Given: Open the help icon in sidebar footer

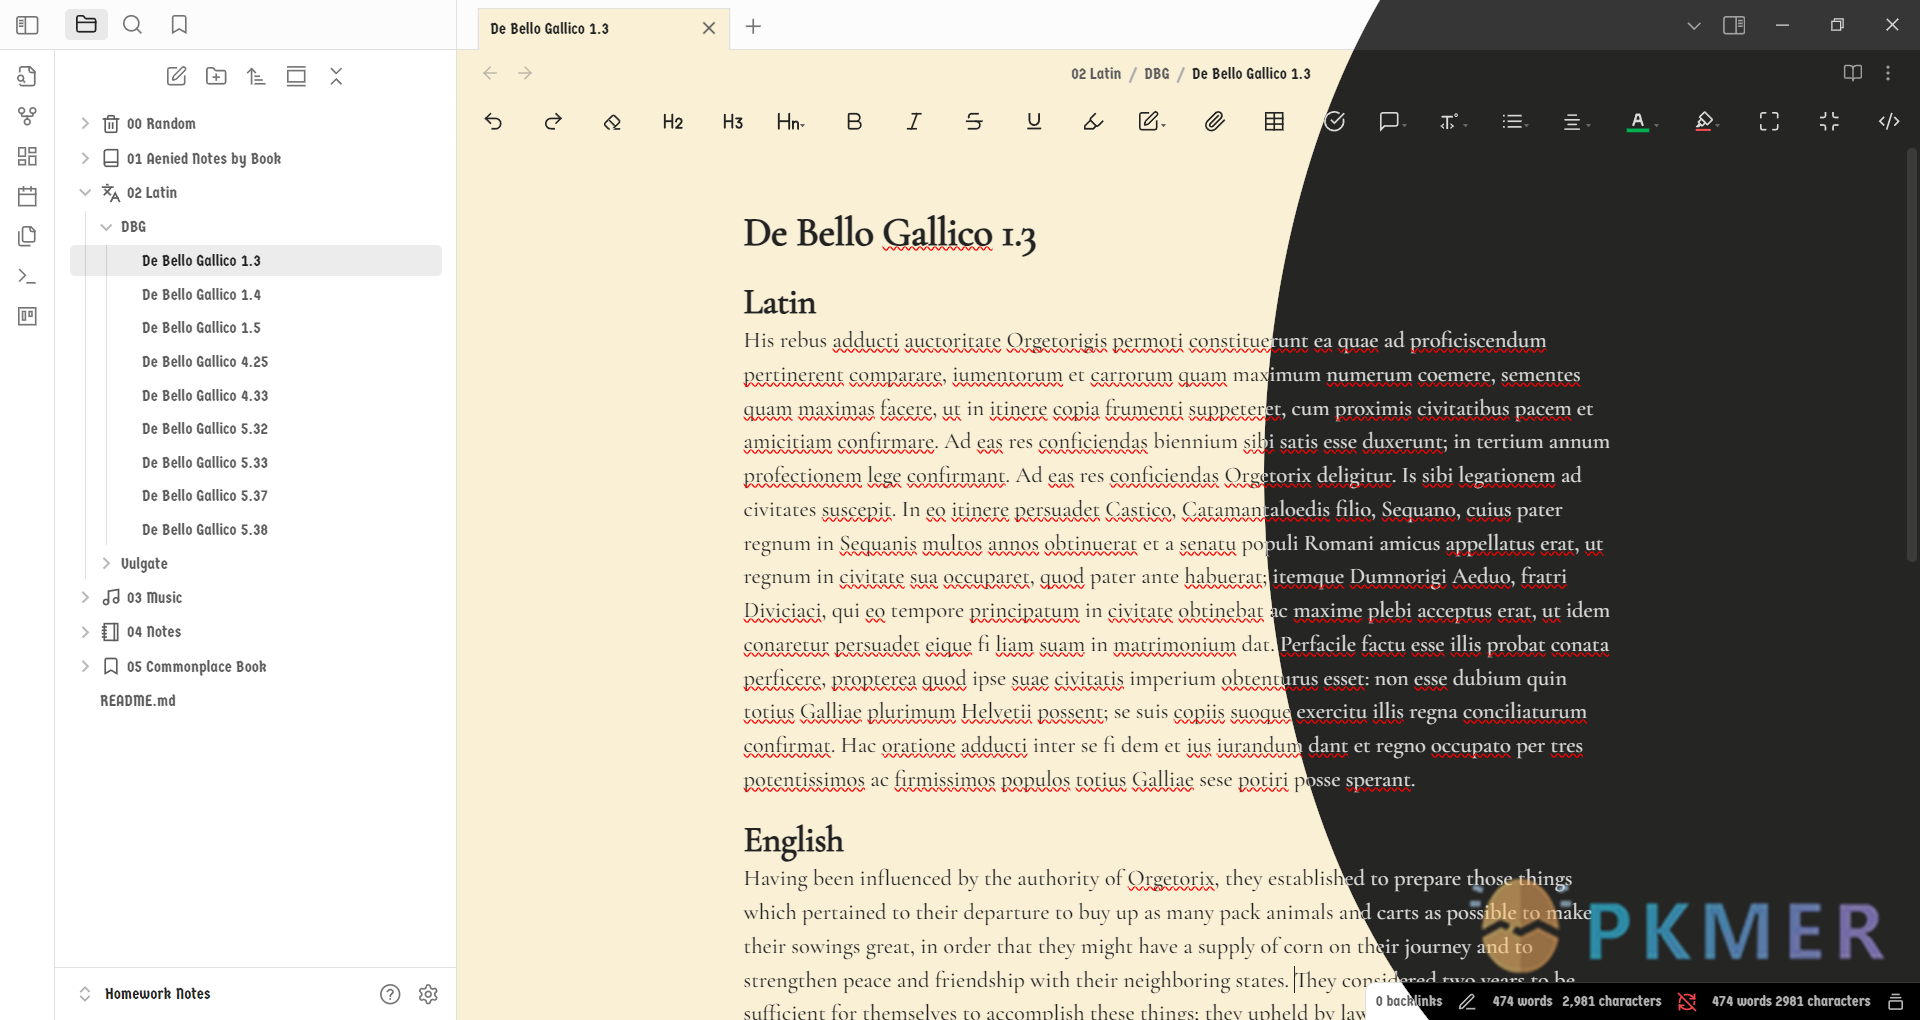Looking at the screenshot, I should [390, 994].
